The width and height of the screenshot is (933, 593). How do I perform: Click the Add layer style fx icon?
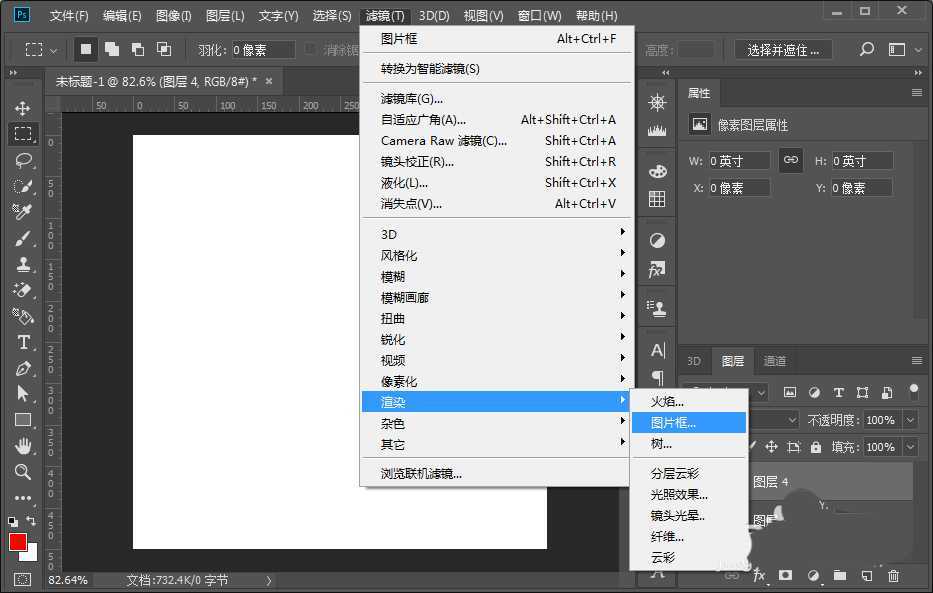[758, 576]
